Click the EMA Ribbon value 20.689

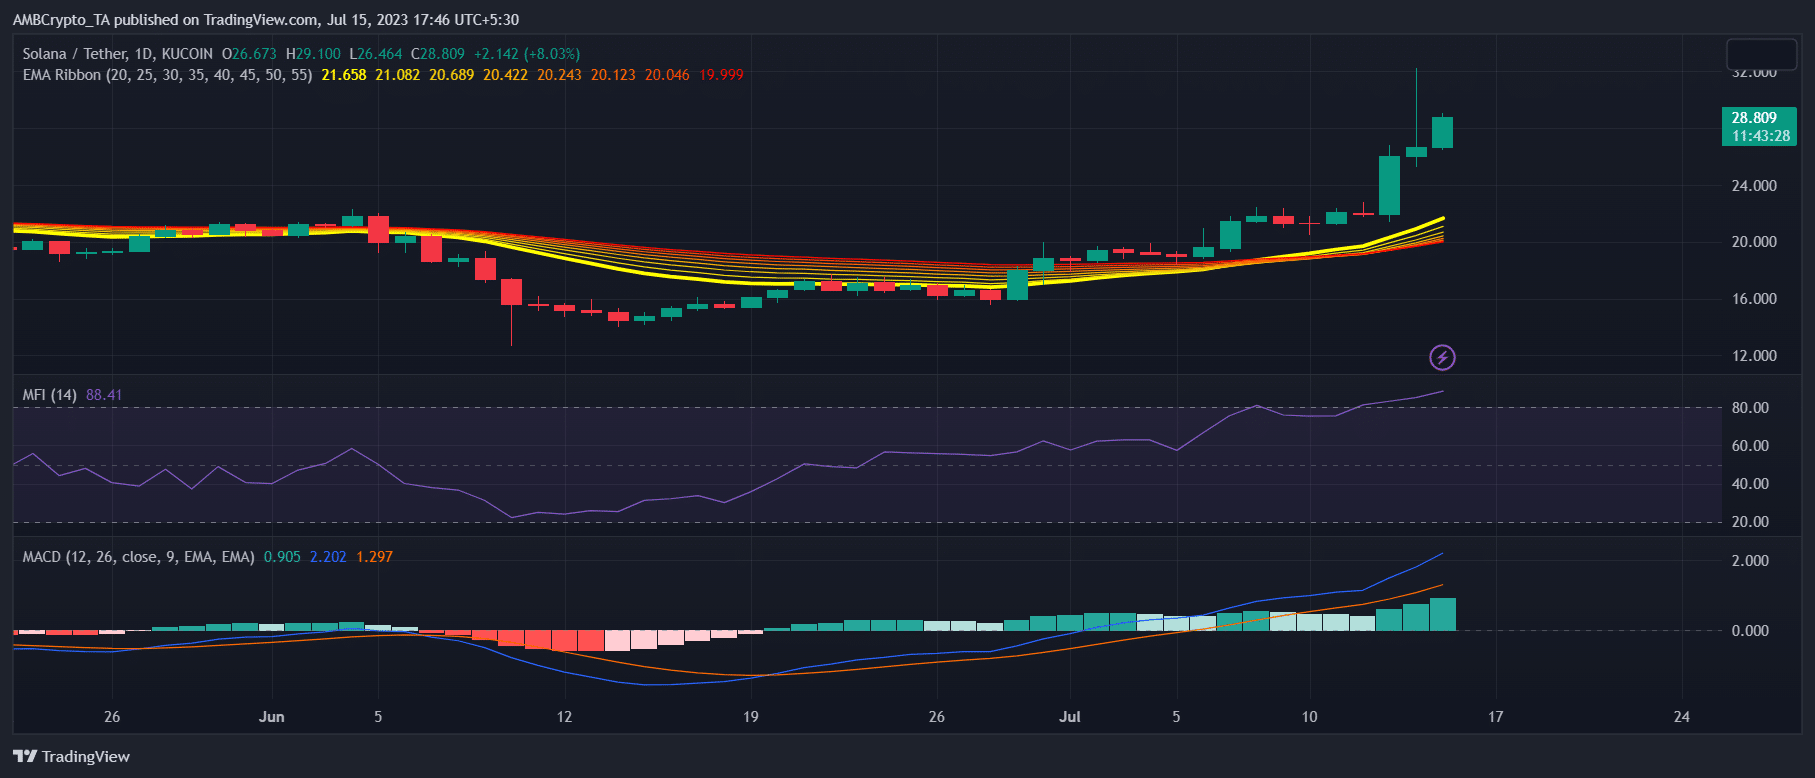click(452, 75)
